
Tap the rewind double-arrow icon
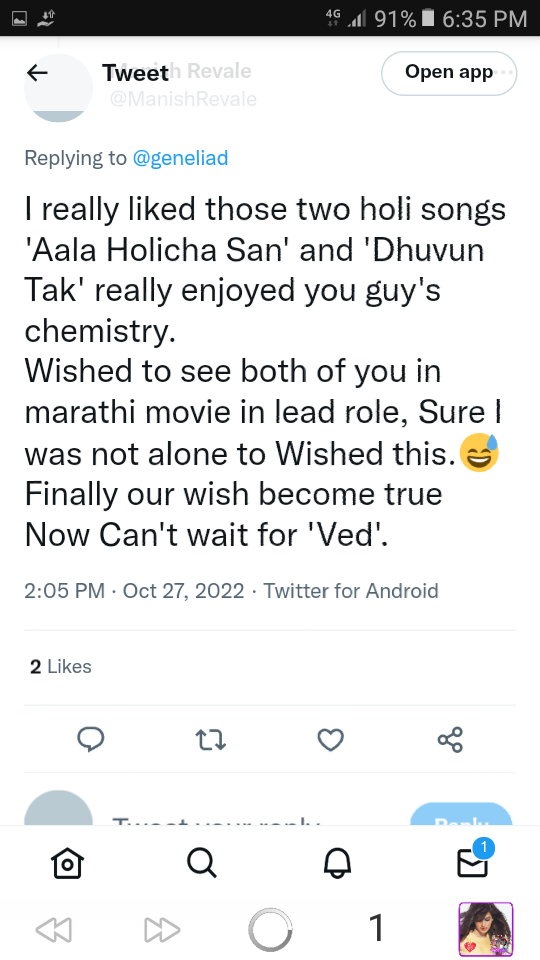point(54,930)
